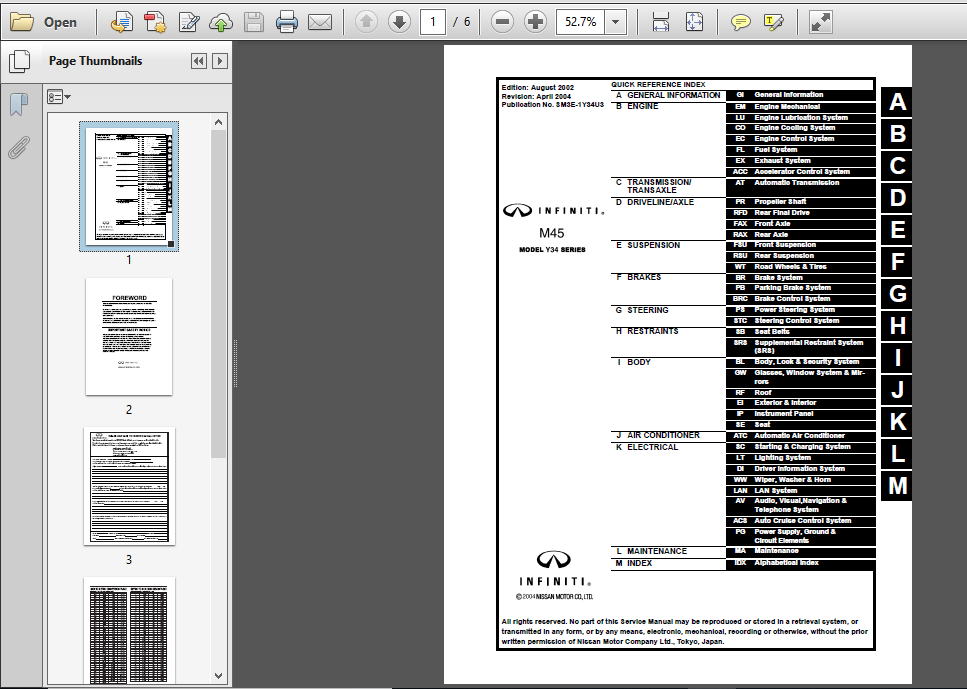Open the RF Roof section
The image size is (967, 689).
click(x=800, y=393)
